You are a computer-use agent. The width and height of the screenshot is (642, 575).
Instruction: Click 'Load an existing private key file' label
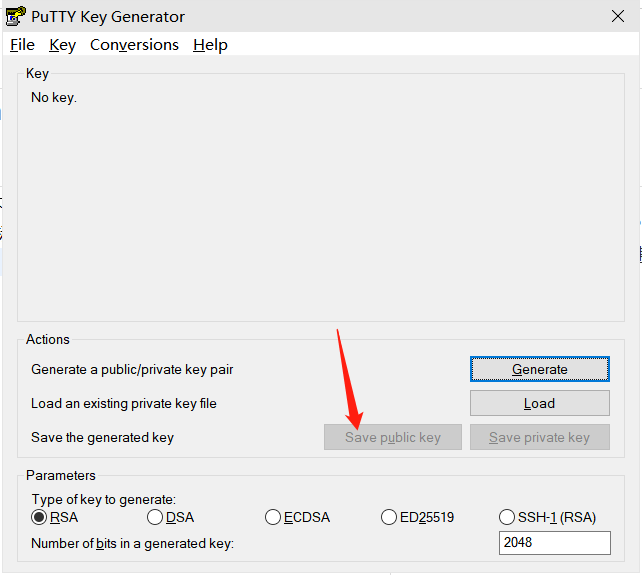[x=124, y=403]
